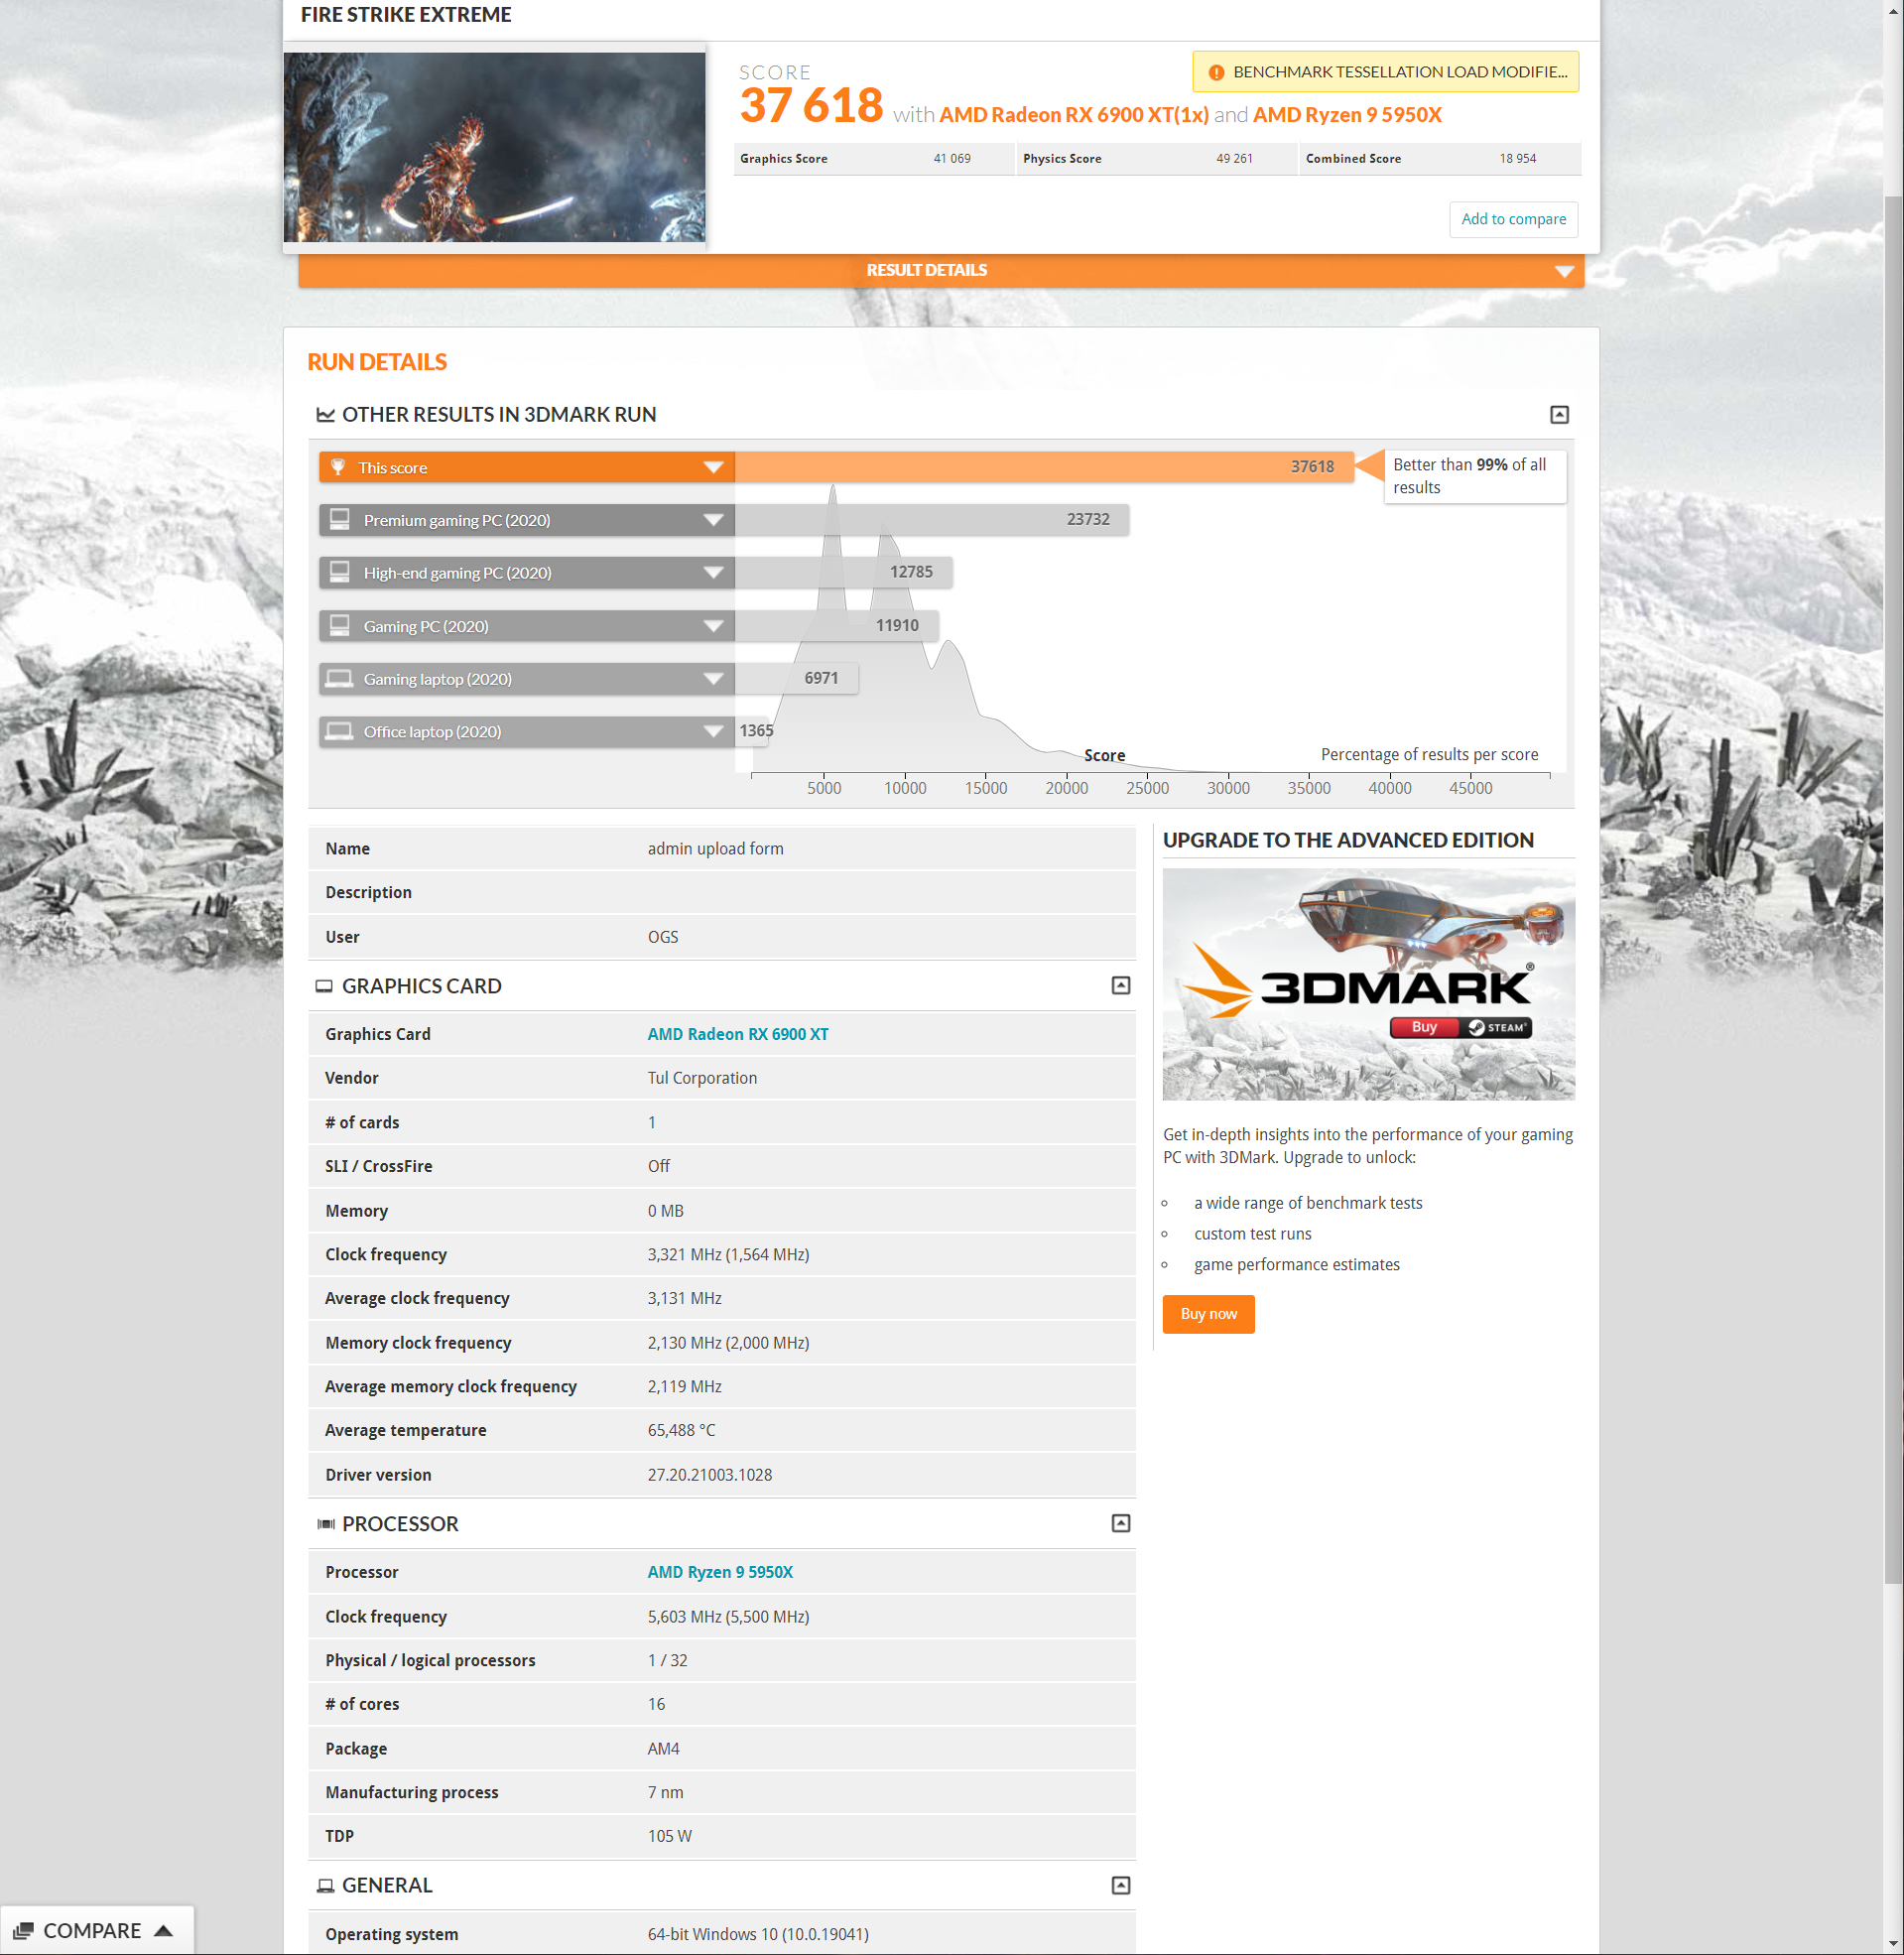Open the AMD Ryzen 9 5950X link
Image resolution: width=1904 pixels, height=1955 pixels.
pyautogui.click(x=719, y=1571)
